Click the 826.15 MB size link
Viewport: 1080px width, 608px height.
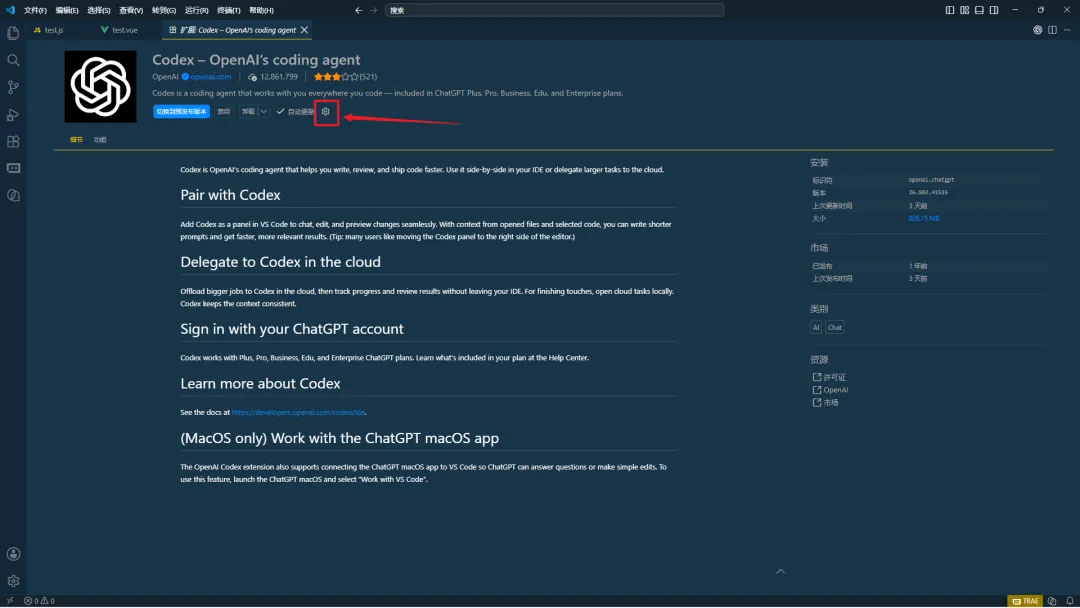(924, 218)
